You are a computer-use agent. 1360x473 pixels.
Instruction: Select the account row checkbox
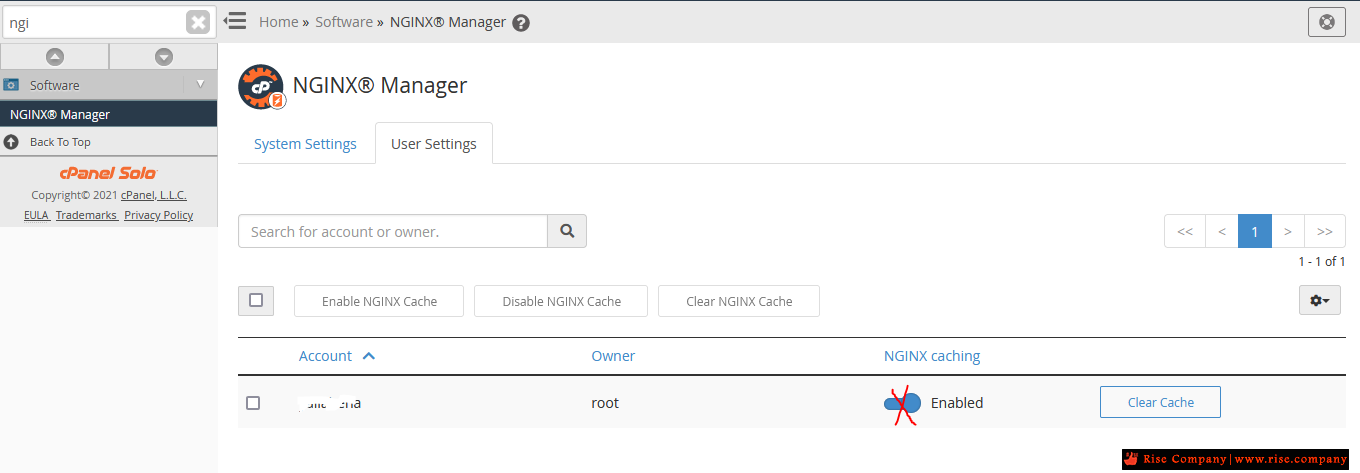[x=253, y=403]
